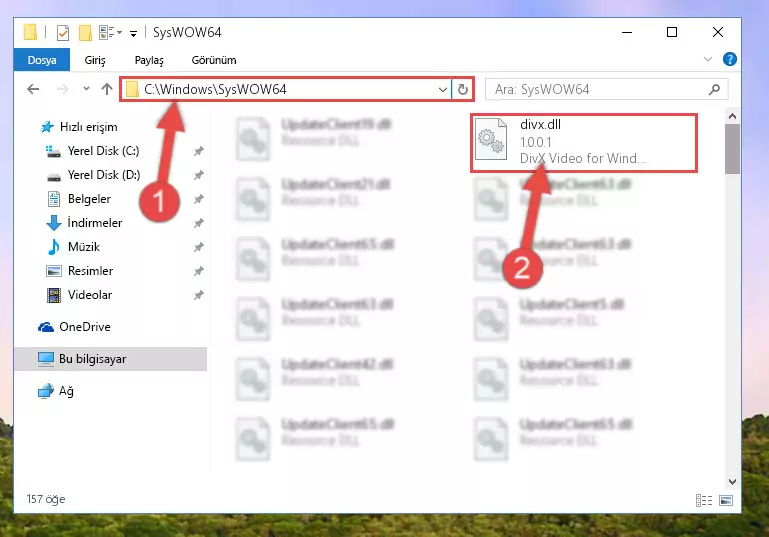Click the pin icon next to Yerel Disk (D:)

[199, 175]
